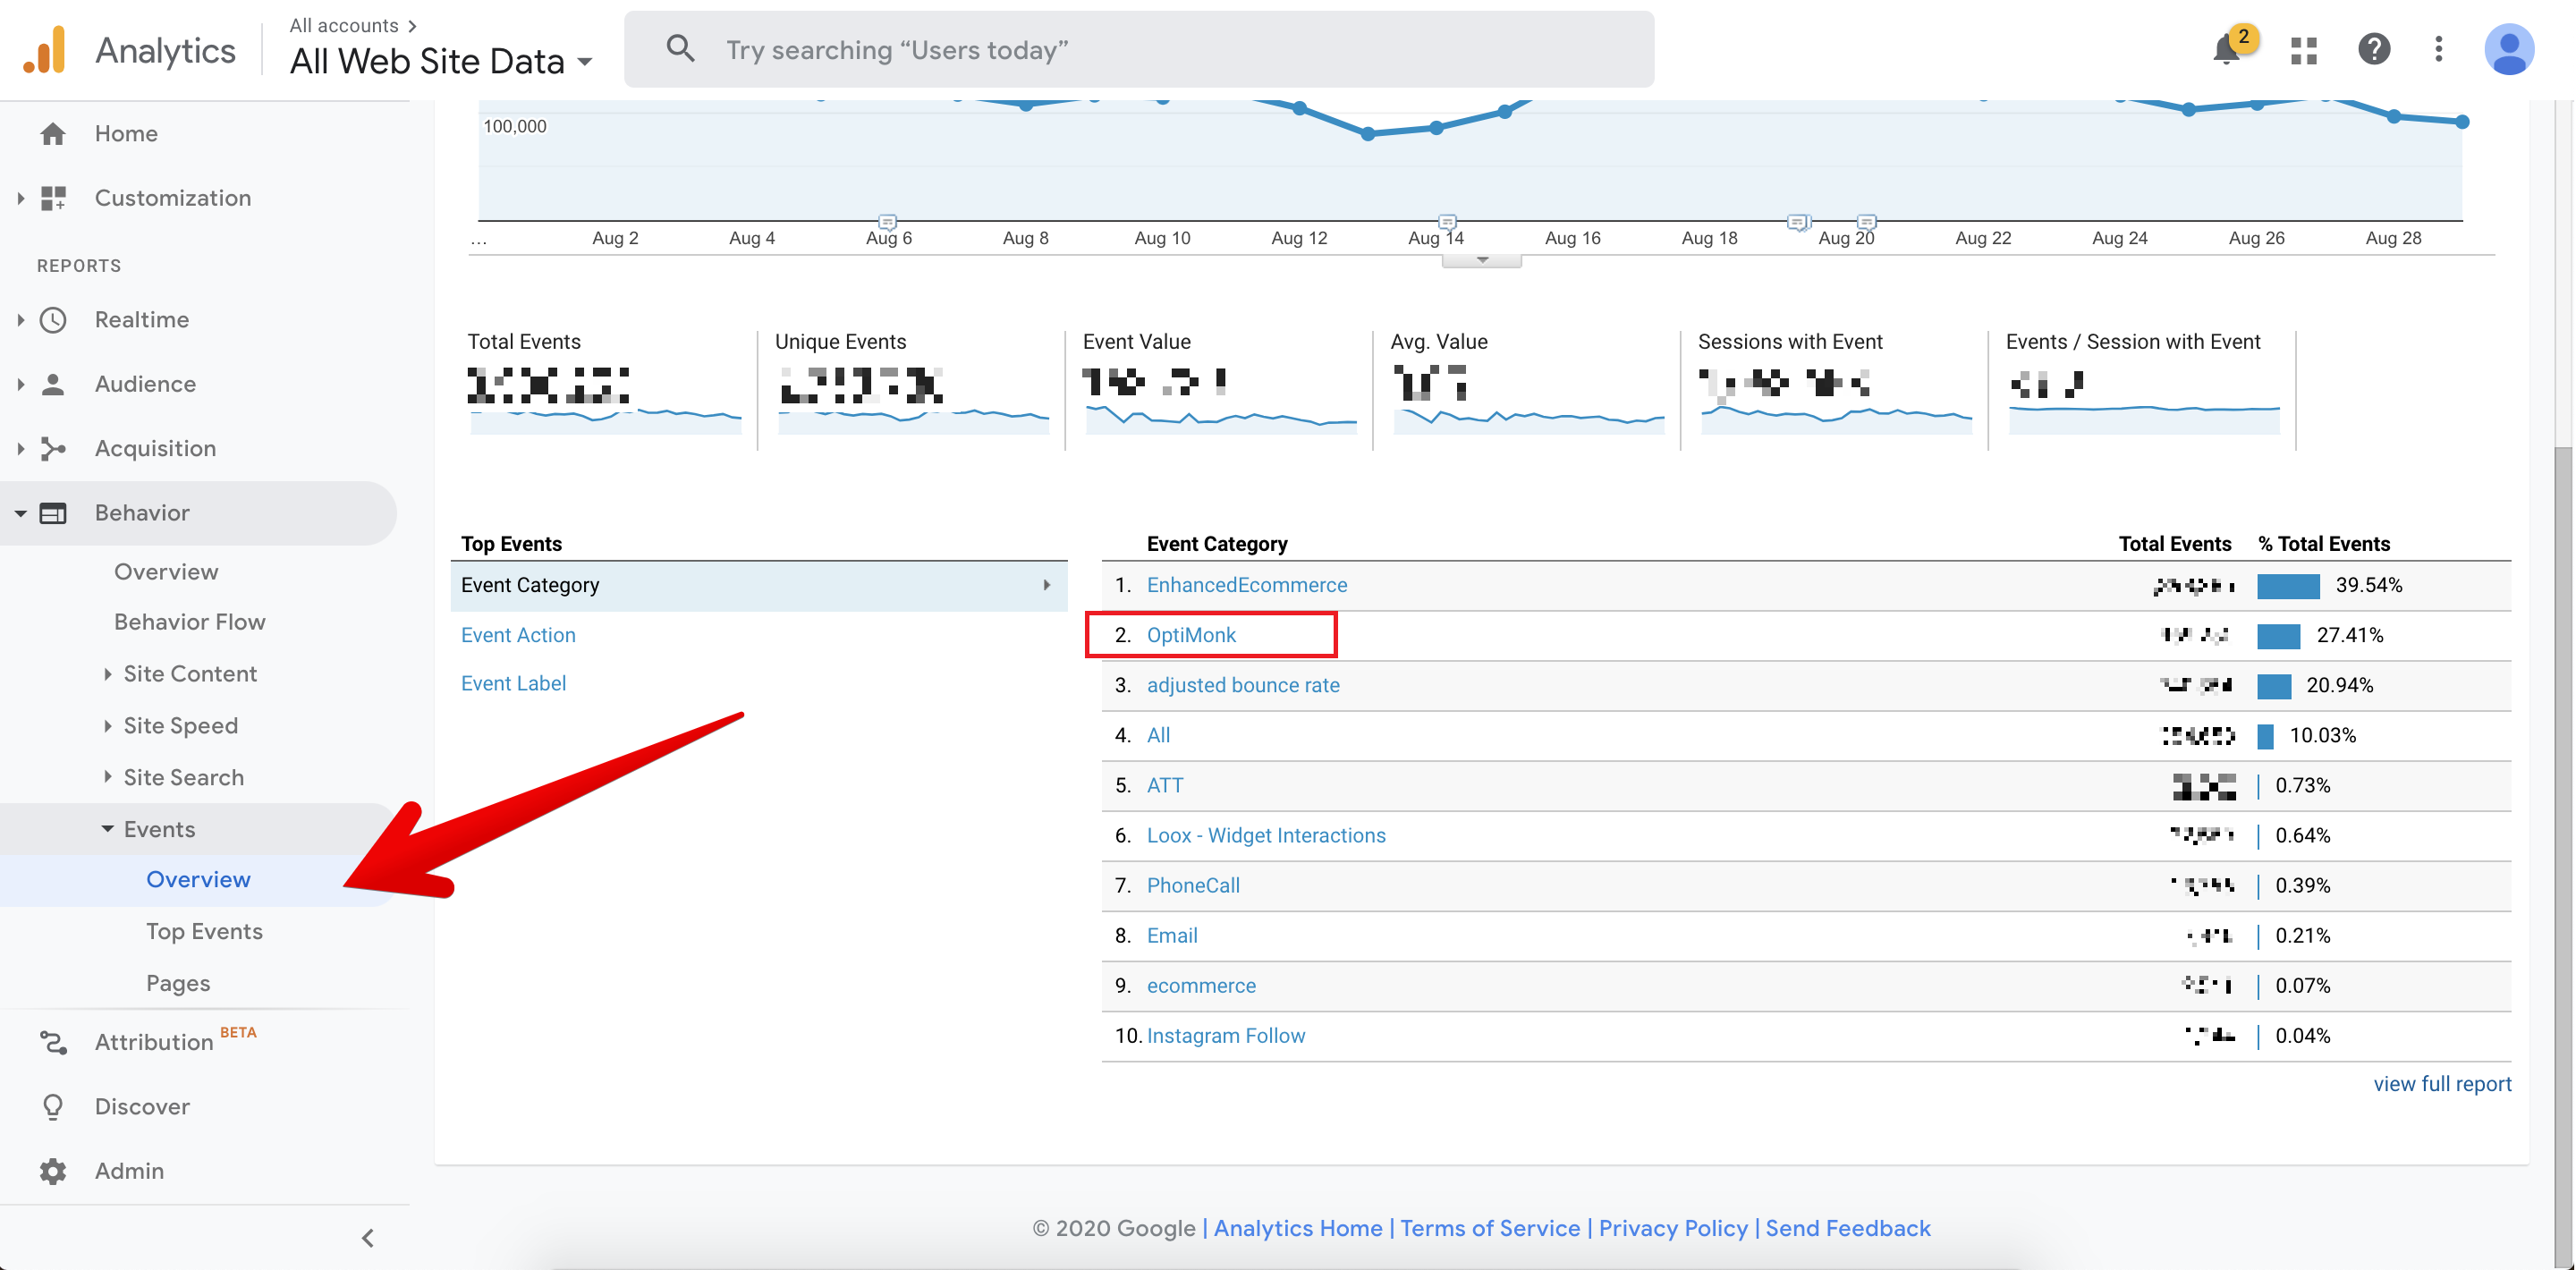2576x1270 pixels.
Task: Open the annotation marker near Aug 14
Action: [x=1447, y=222]
